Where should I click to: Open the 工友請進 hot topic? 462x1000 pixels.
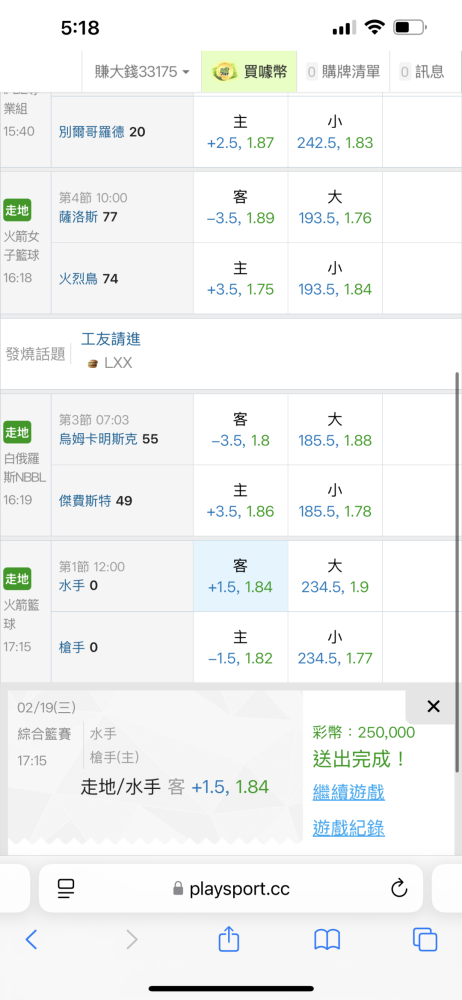point(111,339)
